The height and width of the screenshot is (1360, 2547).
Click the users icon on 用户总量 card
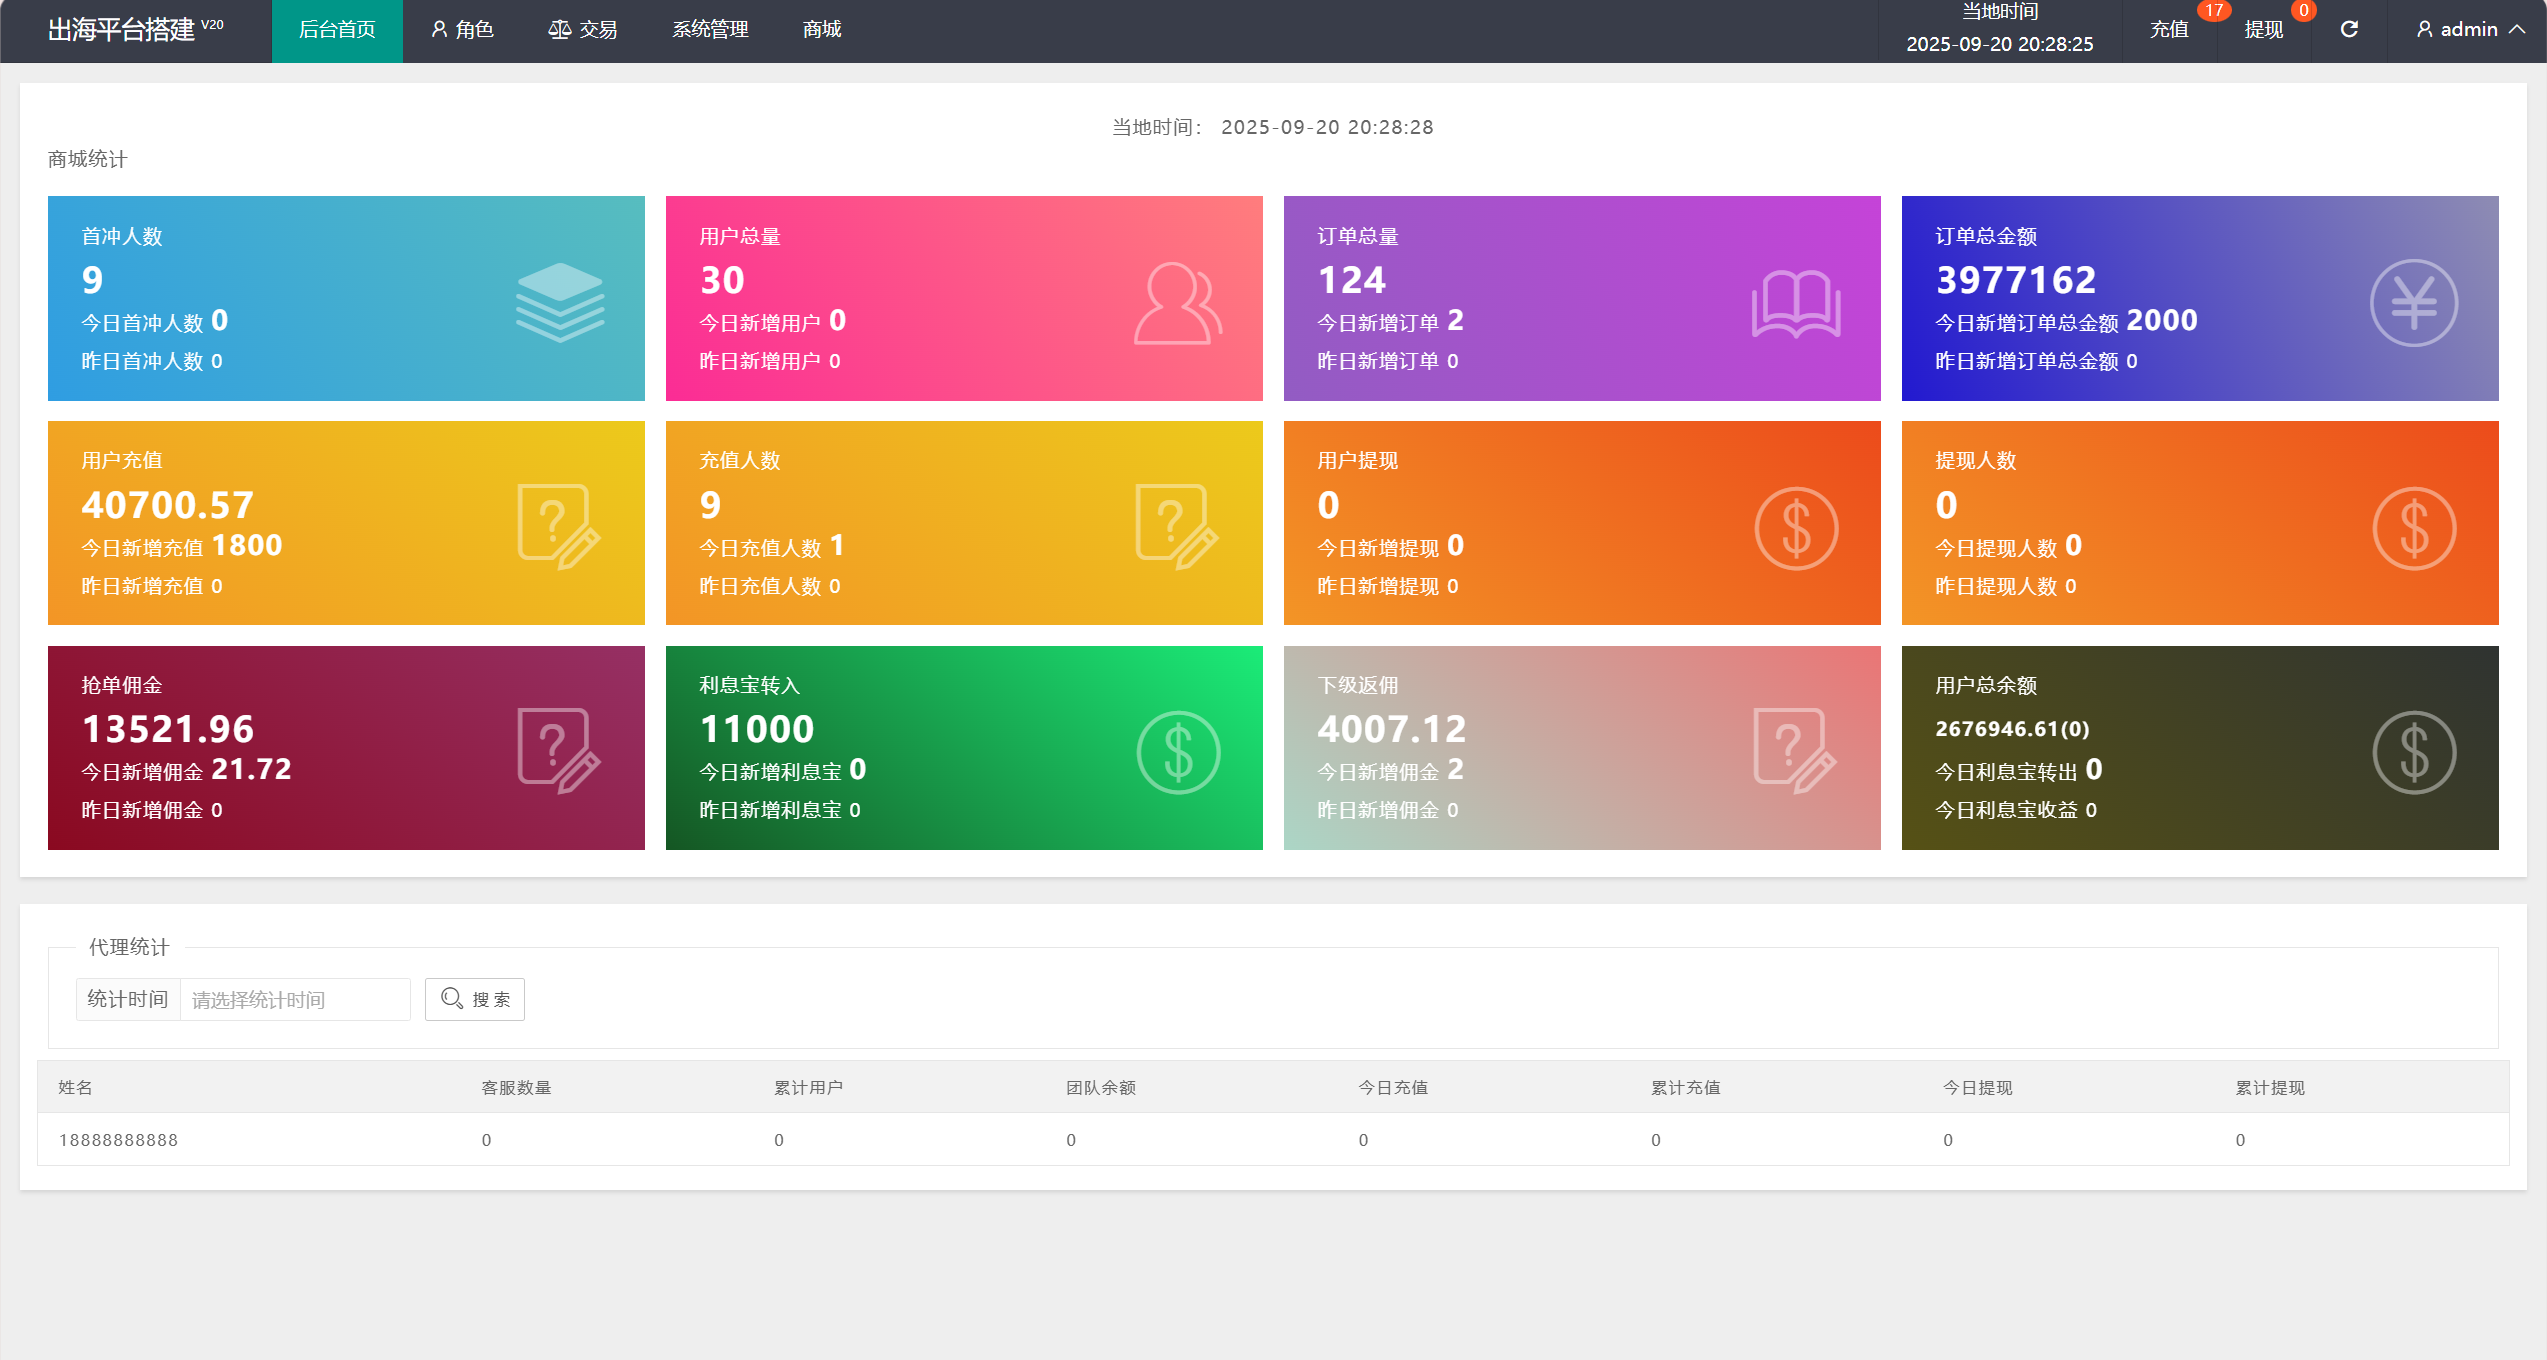point(1178,303)
